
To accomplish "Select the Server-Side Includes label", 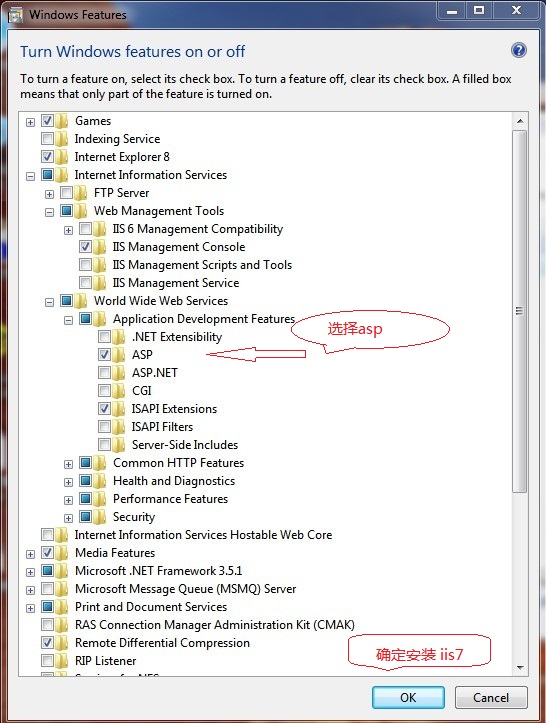I will pos(184,444).
